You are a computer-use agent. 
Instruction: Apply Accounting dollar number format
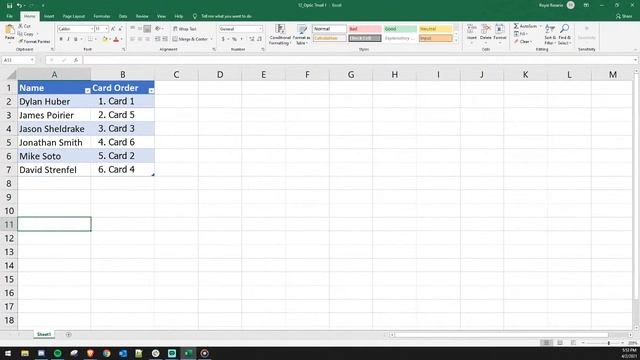[223, 39]
